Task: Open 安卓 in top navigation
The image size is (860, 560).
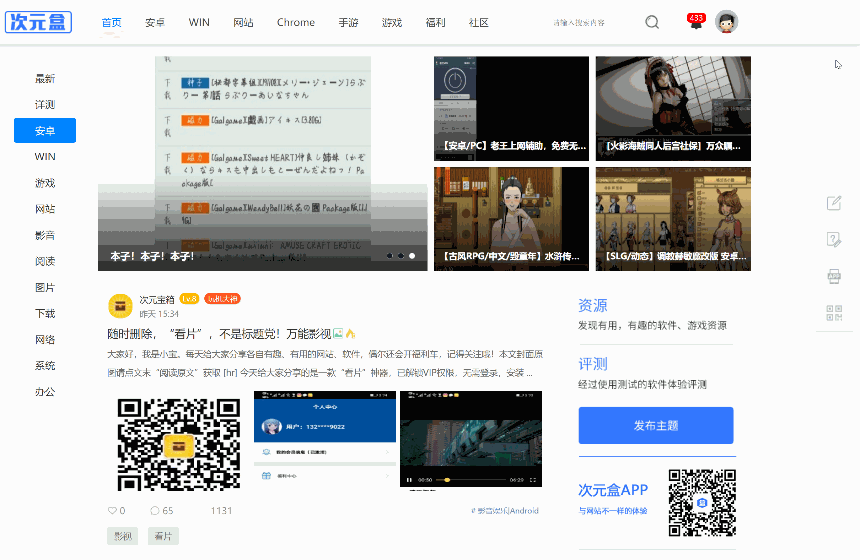Action: click(155, 22)
